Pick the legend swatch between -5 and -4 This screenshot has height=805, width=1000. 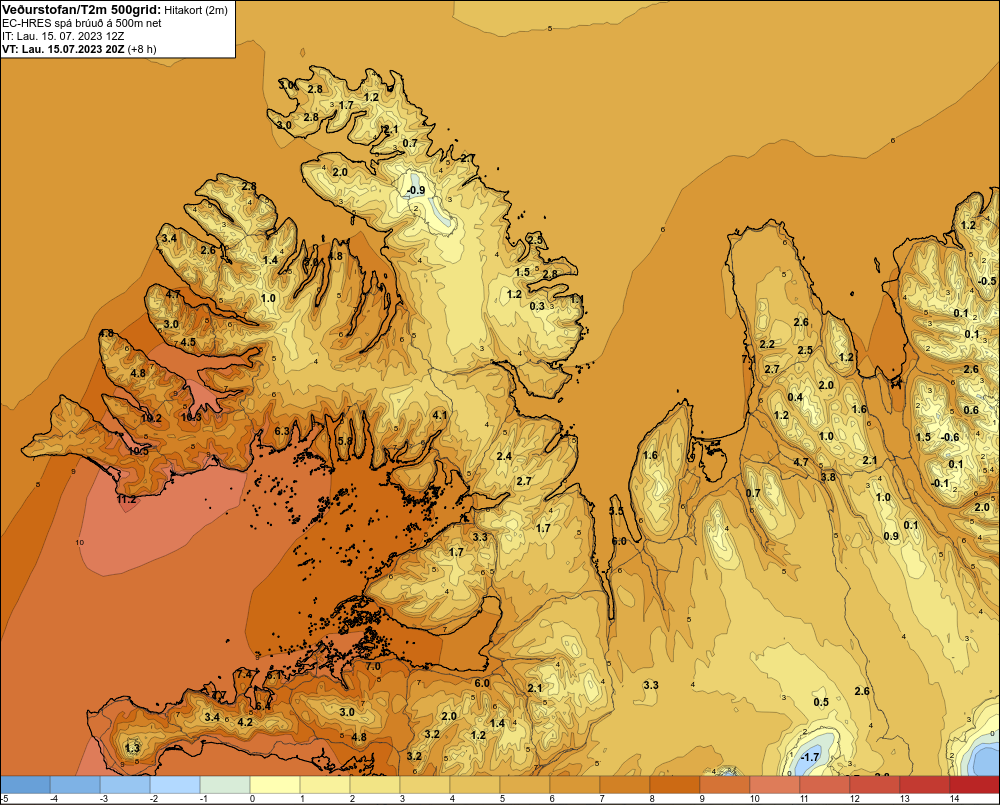coord(26,785)
